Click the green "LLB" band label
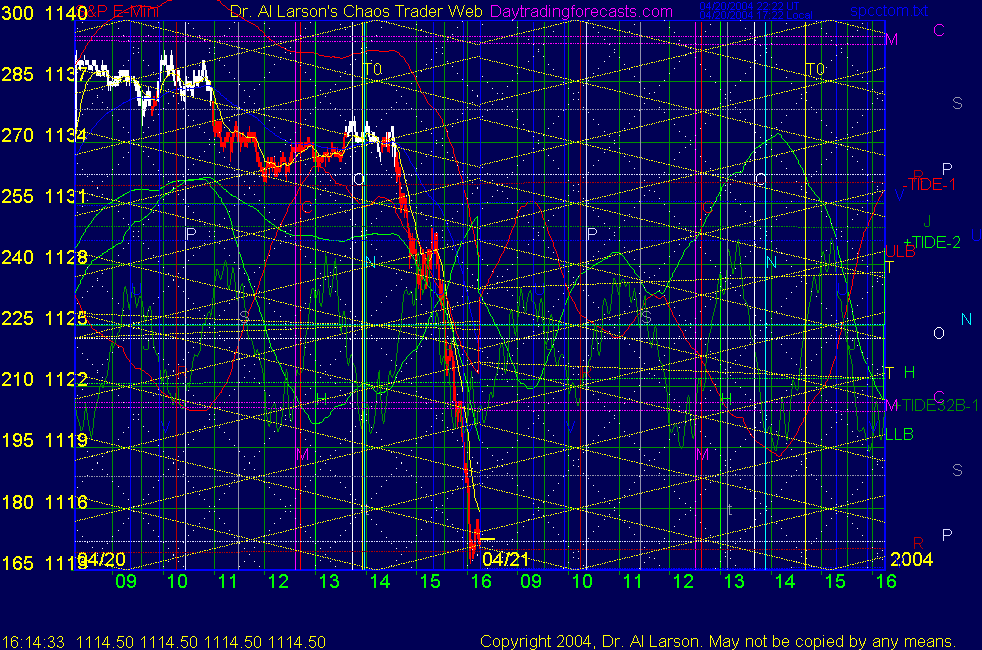982x650 pixels. (x=899, y=435)
